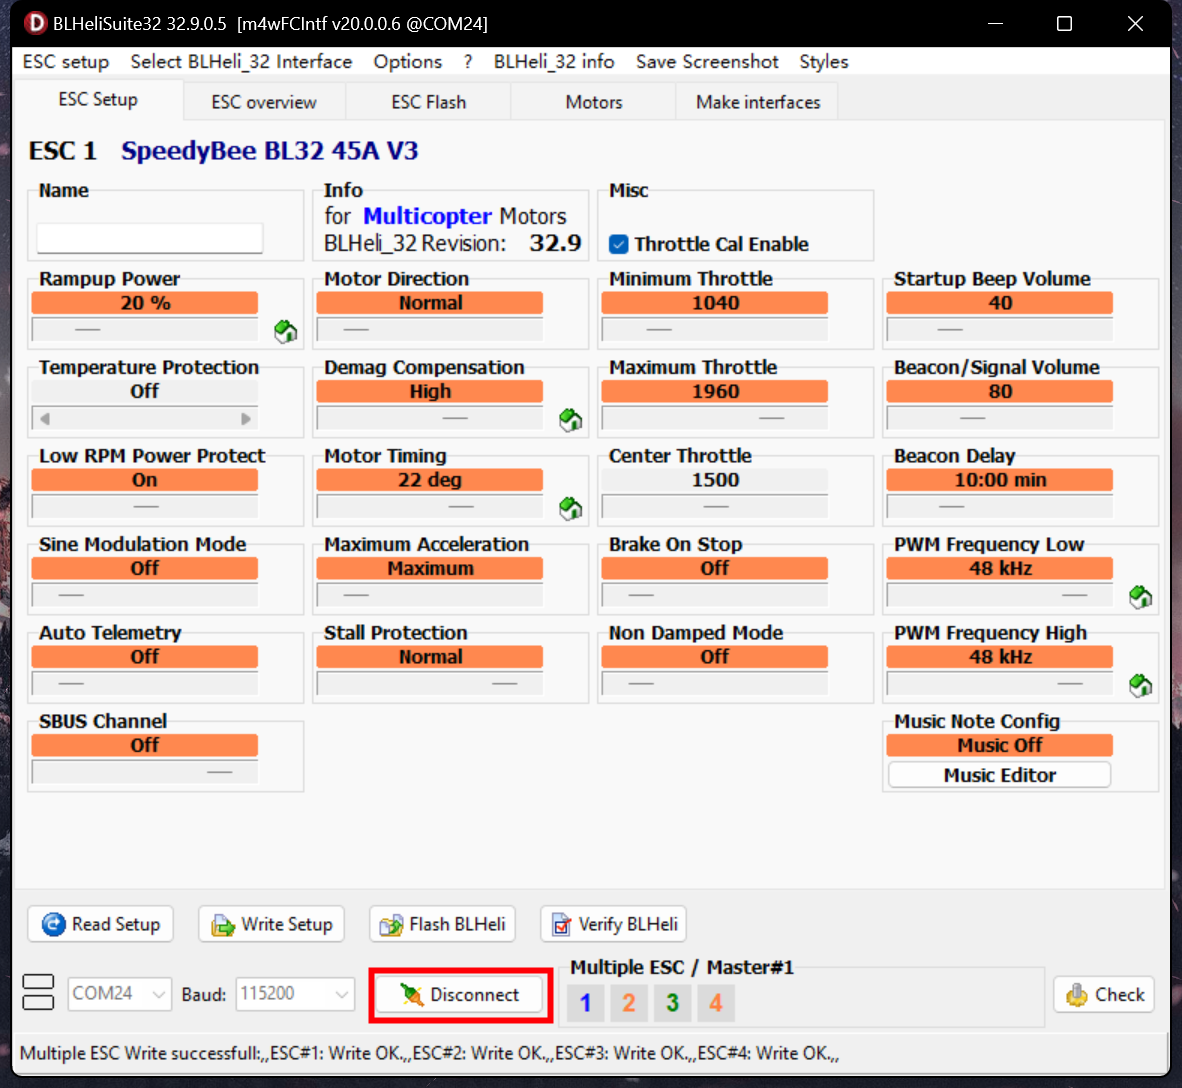Click the Rampup Power reset-to-default icon
This screenshot has width=1182, height=1088.
click(286, 331)
